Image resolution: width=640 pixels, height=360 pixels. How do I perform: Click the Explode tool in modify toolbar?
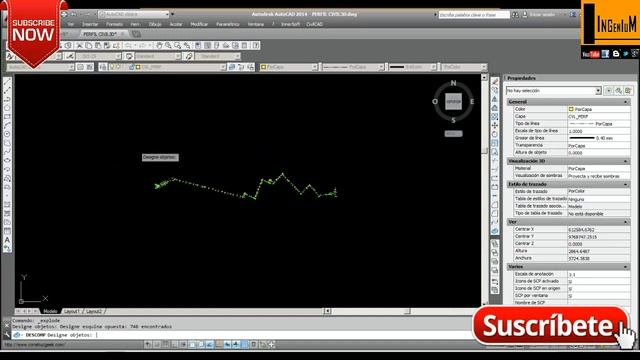(x=495, y=231)
